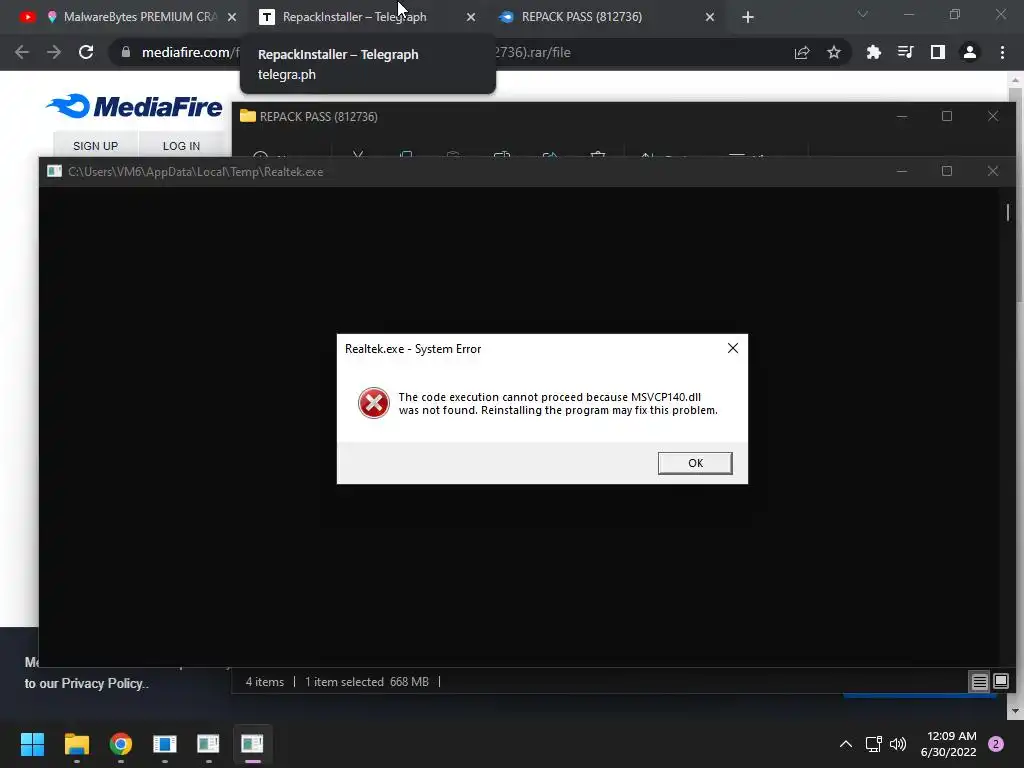Close the MalwareBytes PREMIUM tab

pos(232,17)
